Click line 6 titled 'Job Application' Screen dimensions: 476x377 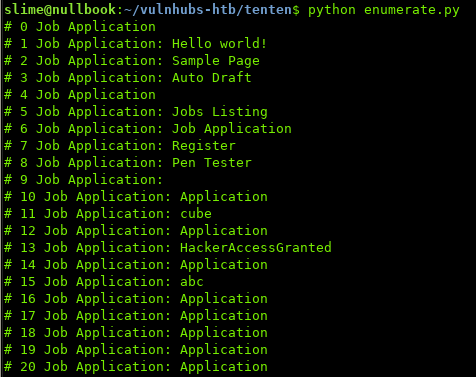click(148, 129)
